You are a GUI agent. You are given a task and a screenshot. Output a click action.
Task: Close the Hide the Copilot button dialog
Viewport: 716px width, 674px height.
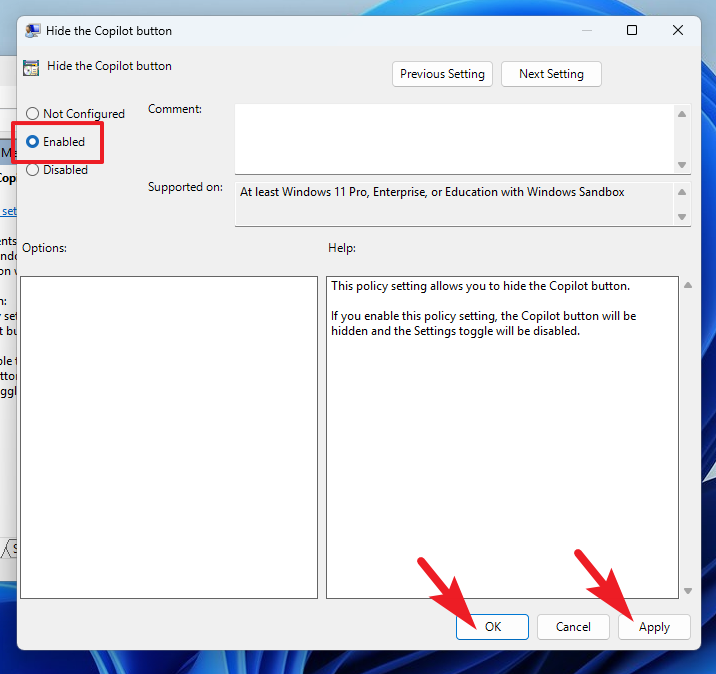(678, 30)
